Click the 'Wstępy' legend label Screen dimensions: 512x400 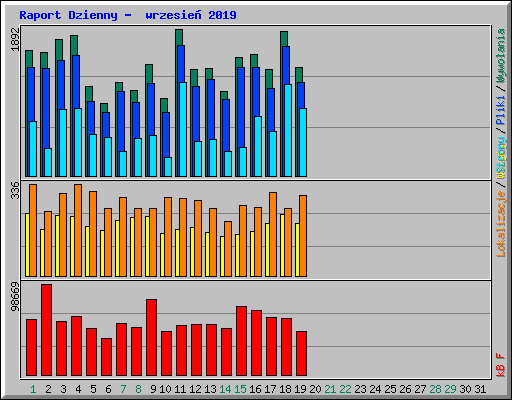tap(501, 158)
